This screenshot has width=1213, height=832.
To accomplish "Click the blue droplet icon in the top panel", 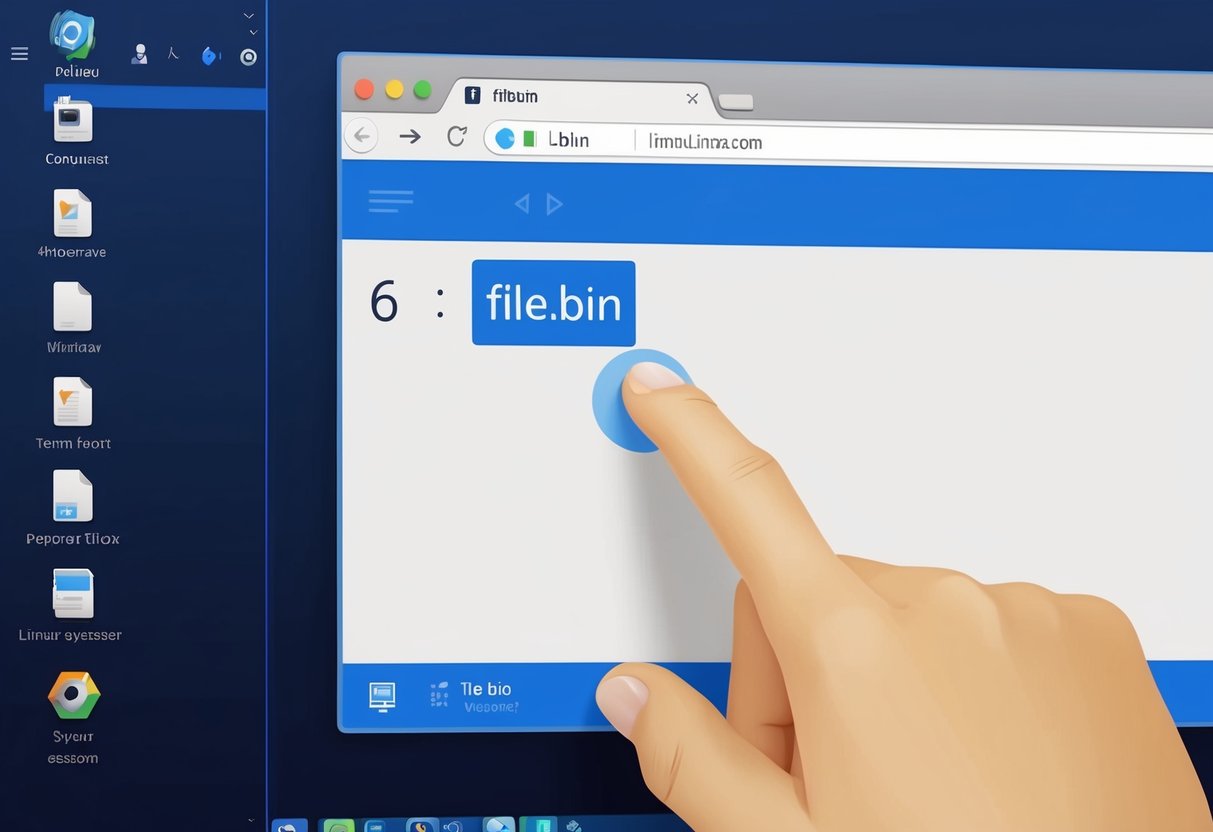I will [210, 56].
